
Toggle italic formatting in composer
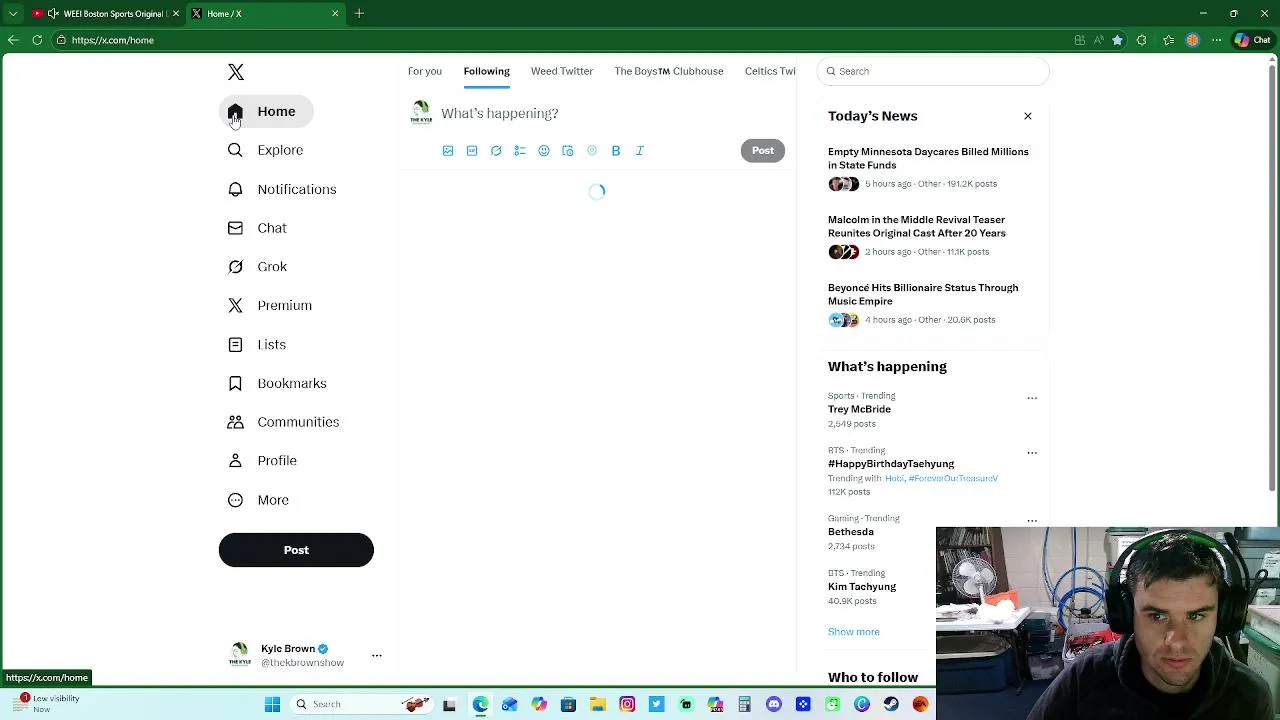[x=640, y=151]
